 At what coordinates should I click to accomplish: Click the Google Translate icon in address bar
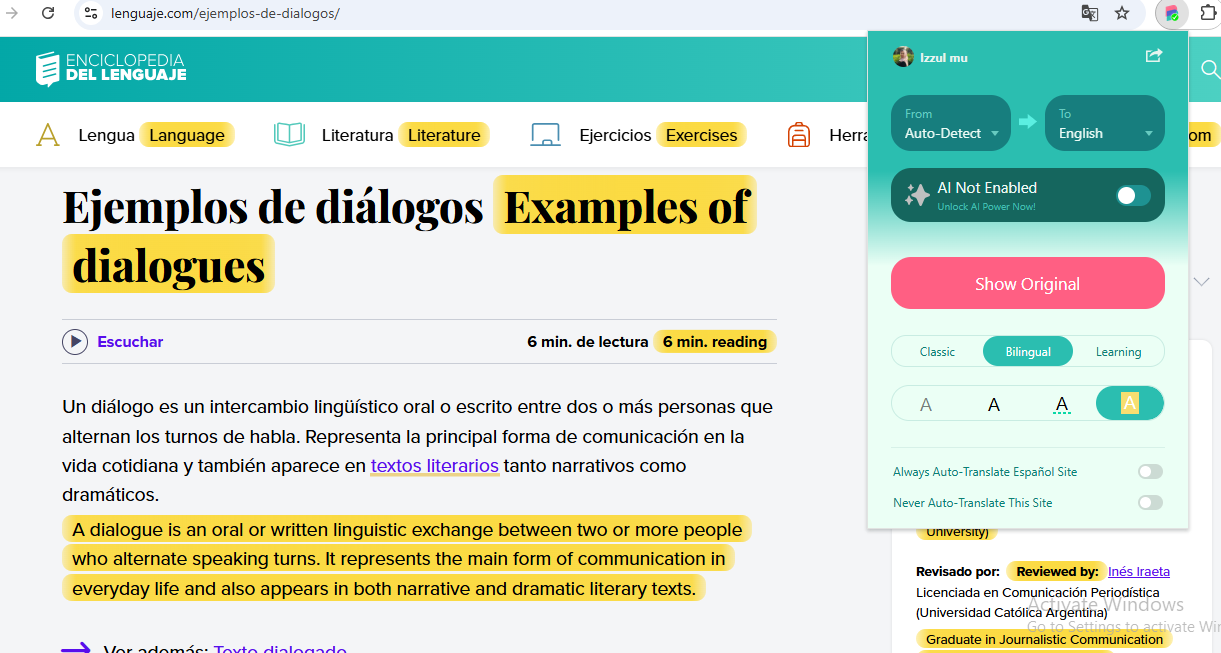1089,13
